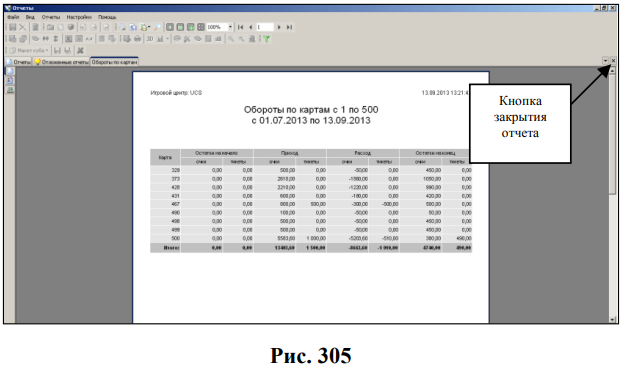
Task: Switch to the Отложенные отчеты tab
Action: coord(61,62)
